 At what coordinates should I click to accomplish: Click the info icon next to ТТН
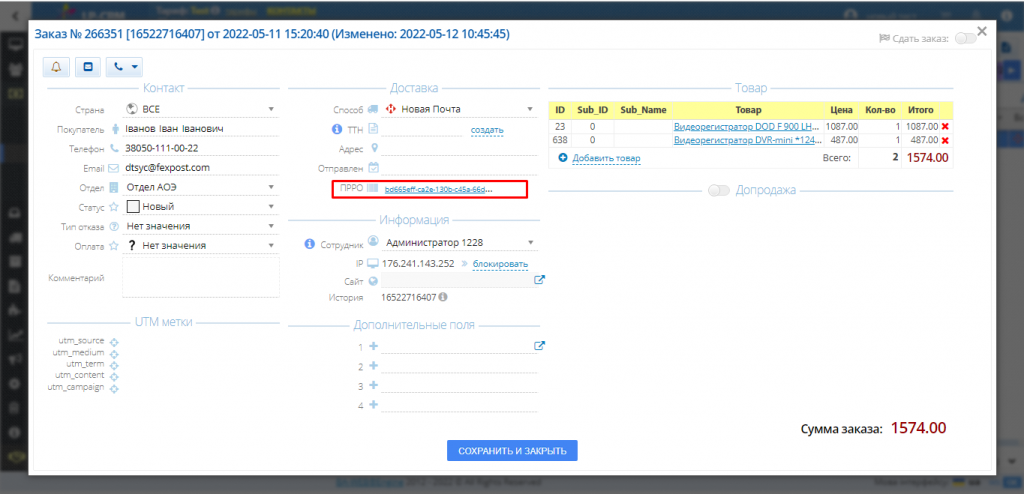coord(337,129)
